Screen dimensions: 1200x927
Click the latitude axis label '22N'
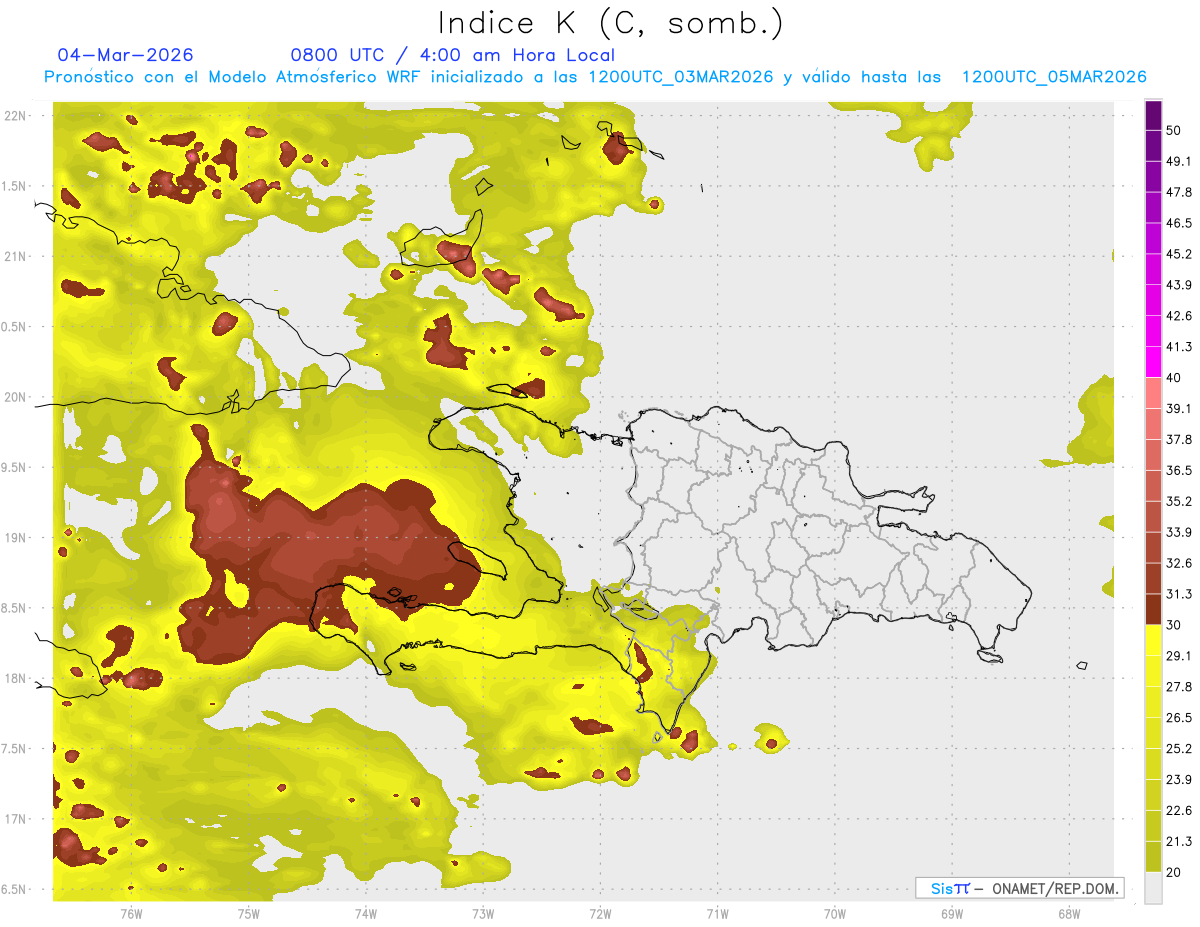click(x=17, y=116)
